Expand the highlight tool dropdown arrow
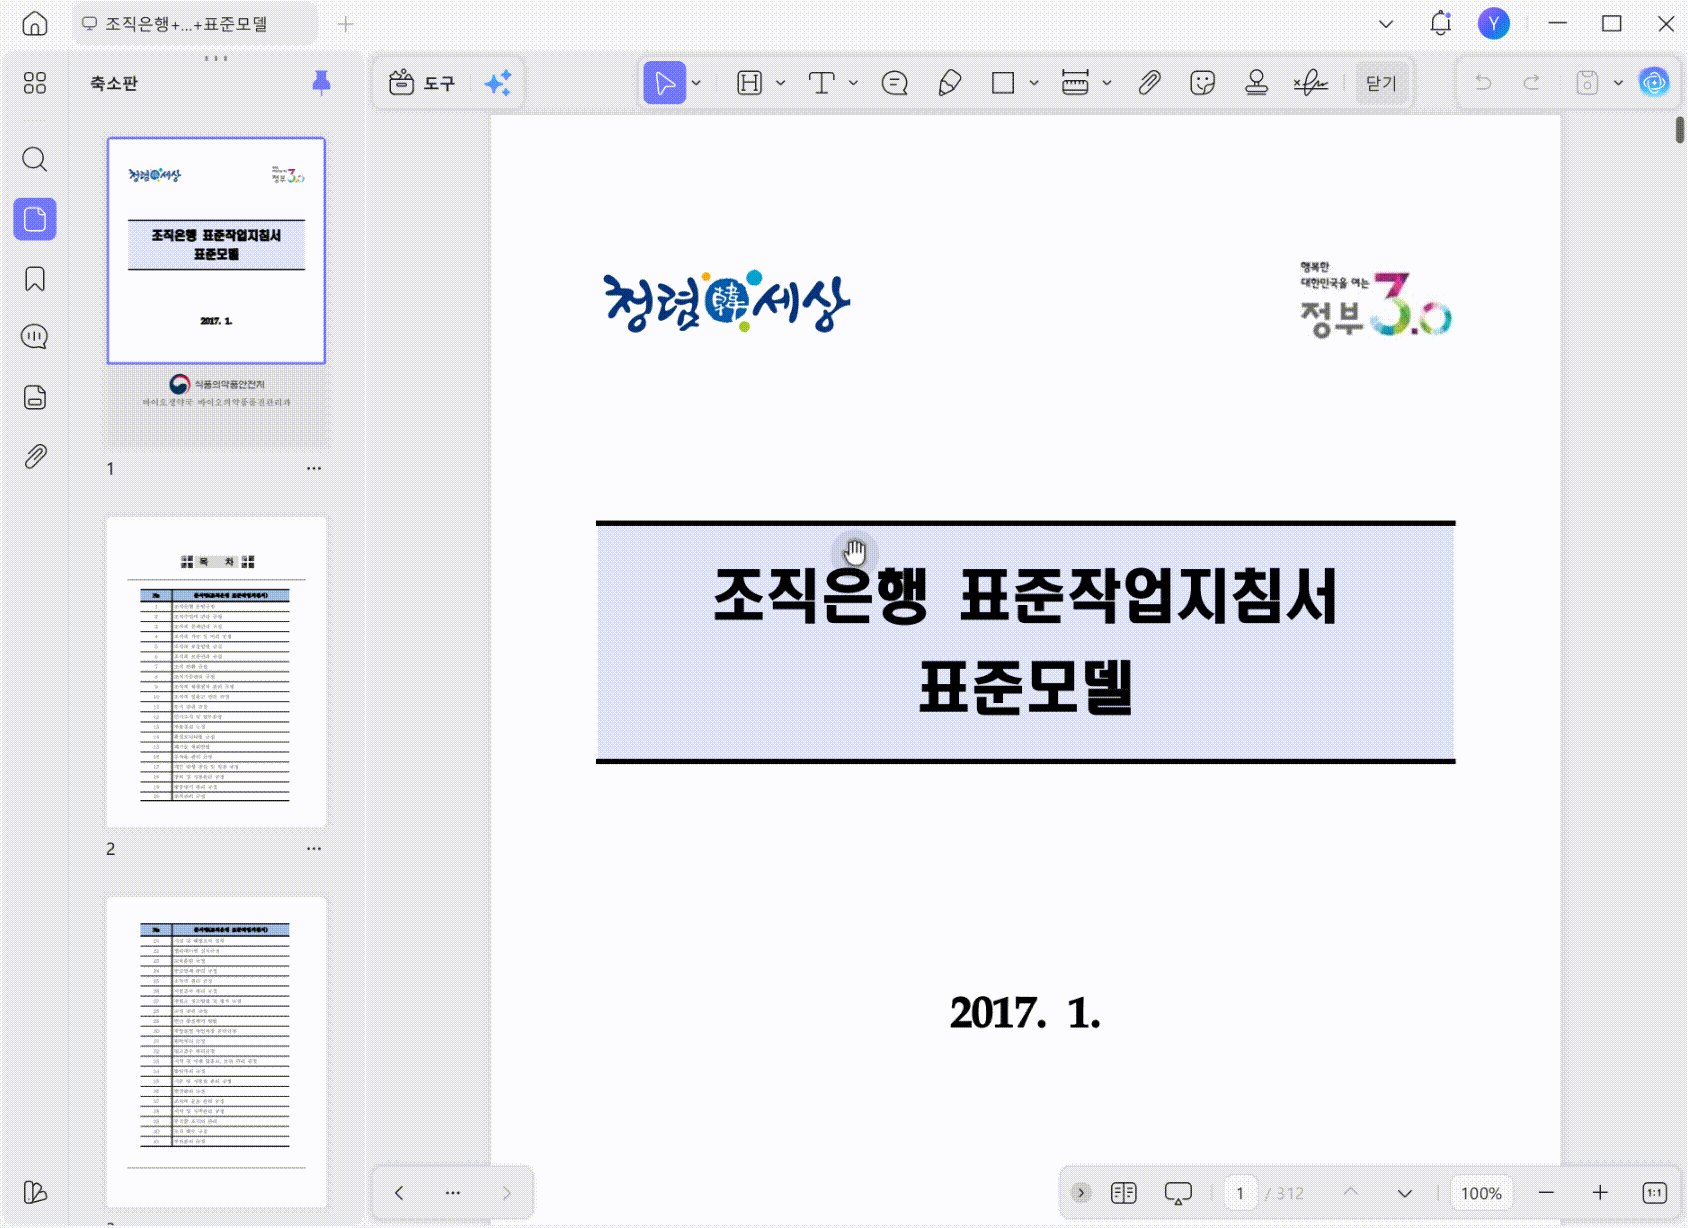 (781, 83)
